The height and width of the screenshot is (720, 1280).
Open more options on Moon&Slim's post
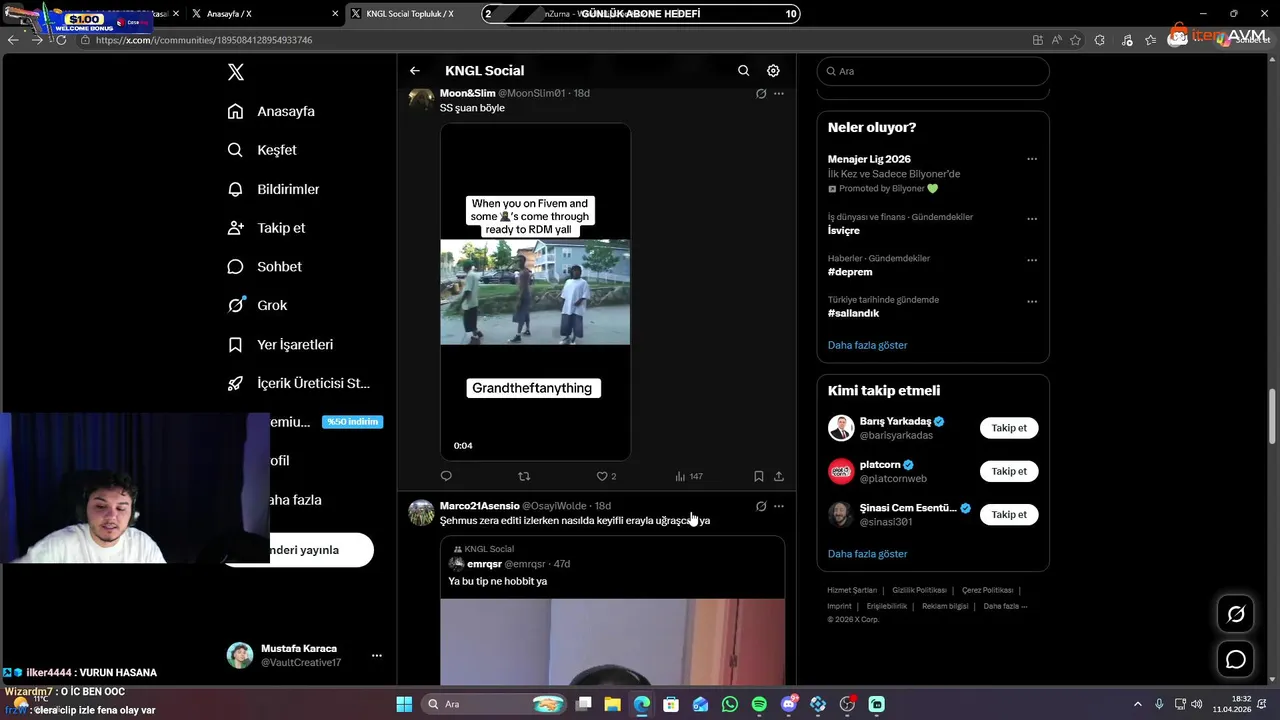click(779, 93)
